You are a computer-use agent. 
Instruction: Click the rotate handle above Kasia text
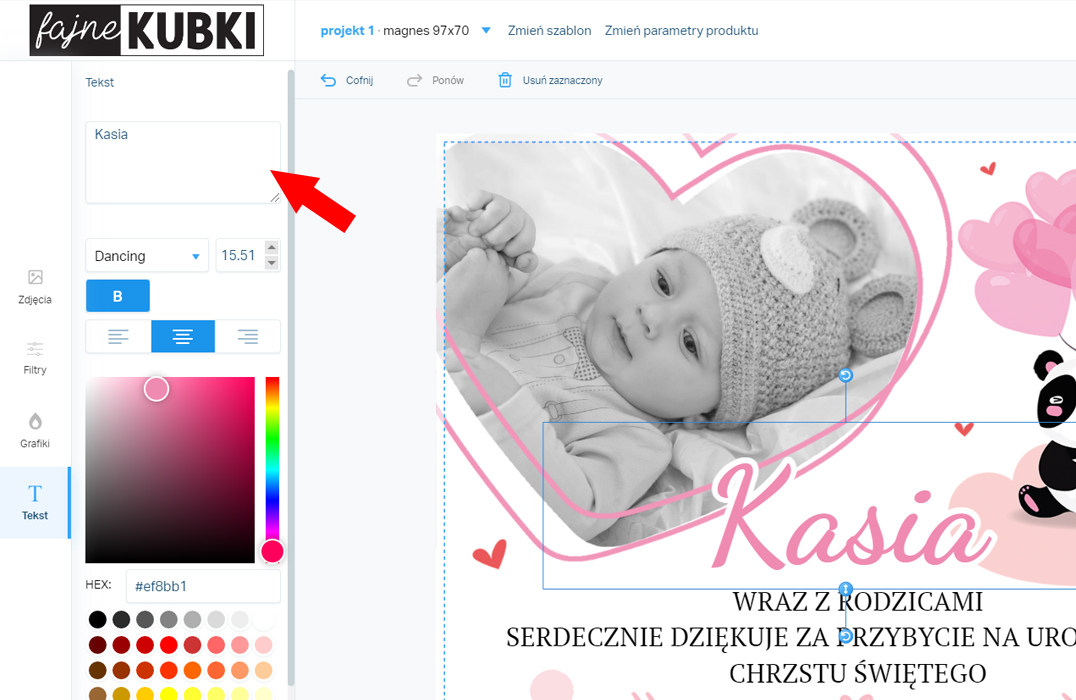pos(845,375)
